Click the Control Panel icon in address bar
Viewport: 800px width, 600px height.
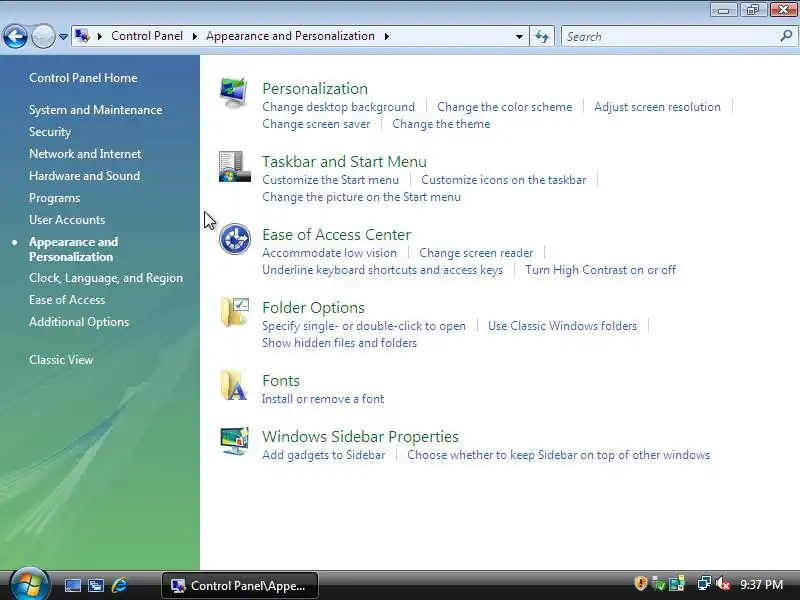(82, 36)
